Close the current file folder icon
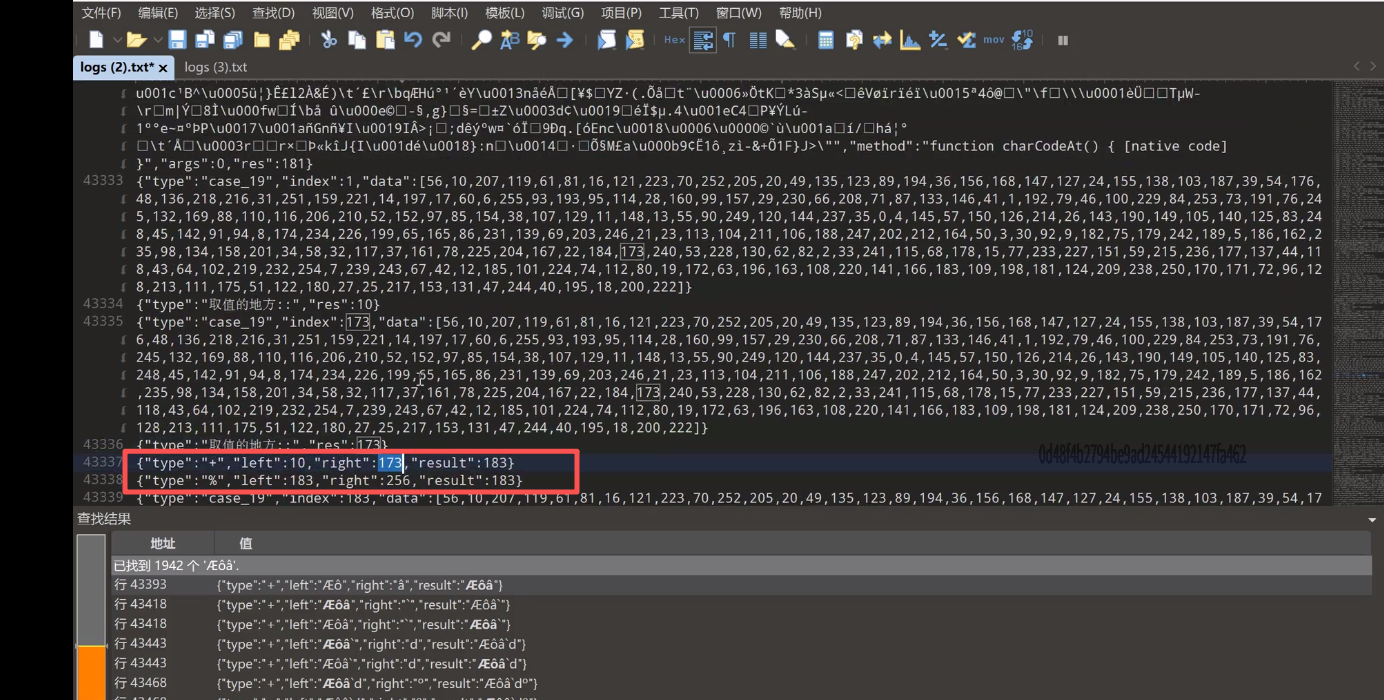 [262, 40]
